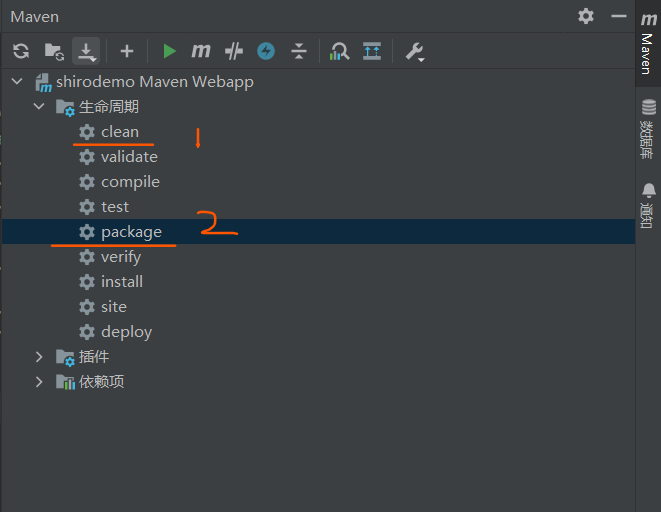The height and width of the screenshot is (512, 661).
Task: Click the folder-with-refresh generate sources icon
Action: (x=54, y=51)
